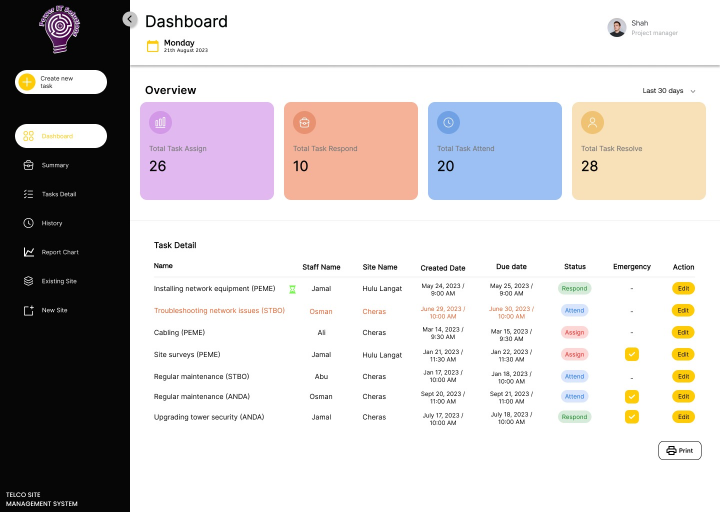Image resolution: width=720 pixels, height=512 pixels.
Task: Click Assign status of Cabling (PEME)
Action: coord(574,332)
